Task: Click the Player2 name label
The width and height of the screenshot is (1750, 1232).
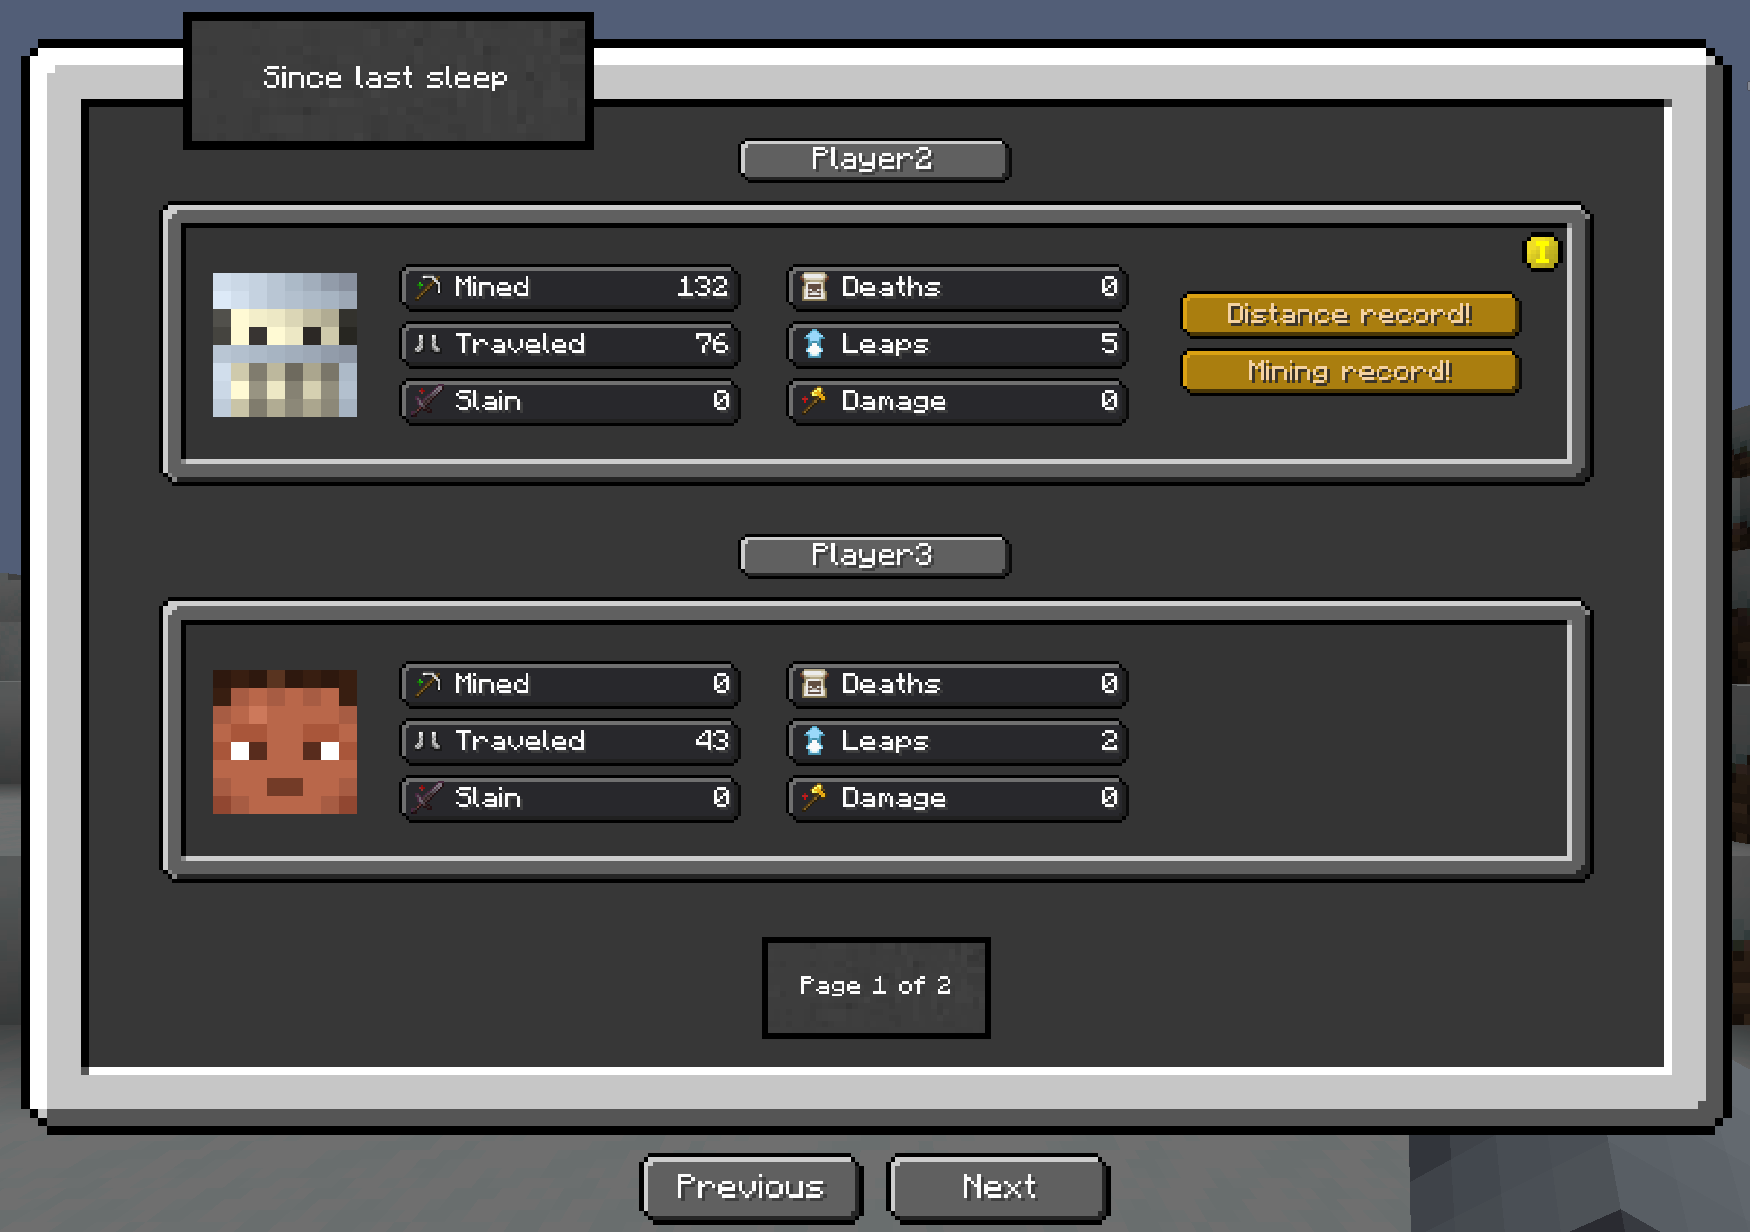Action: (875, 160)
